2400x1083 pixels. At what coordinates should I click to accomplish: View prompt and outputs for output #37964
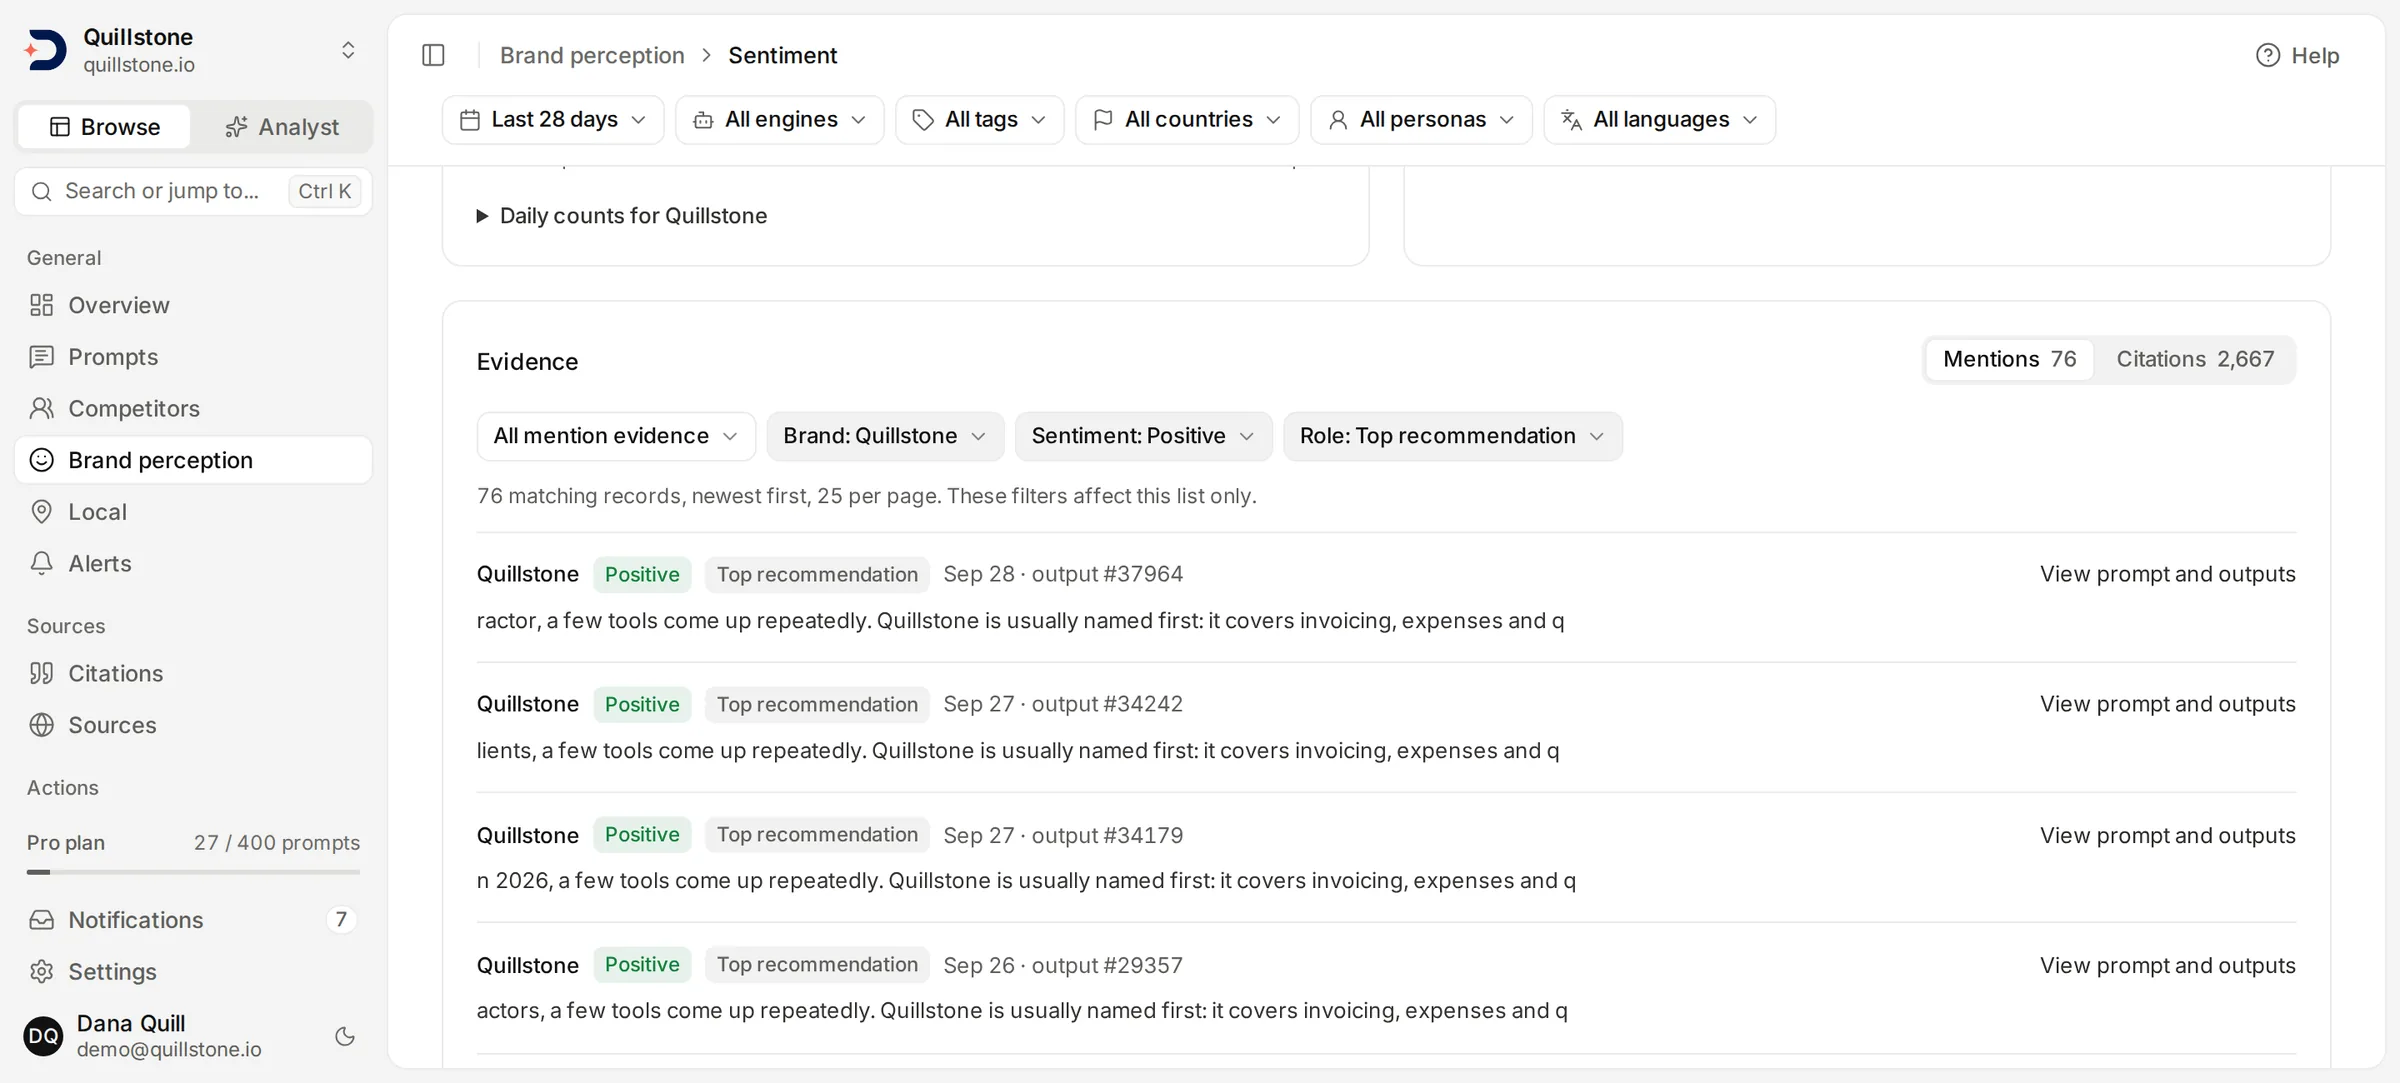point(2167,574)
